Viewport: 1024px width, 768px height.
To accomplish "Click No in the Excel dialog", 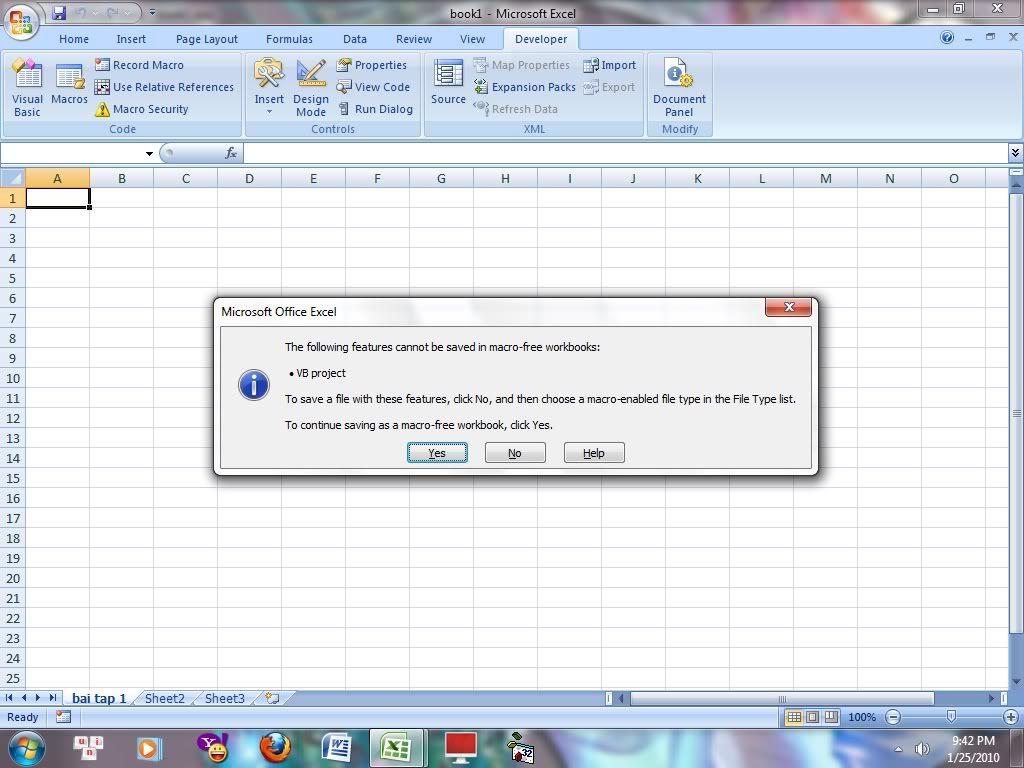I will (x=514, y=453).
